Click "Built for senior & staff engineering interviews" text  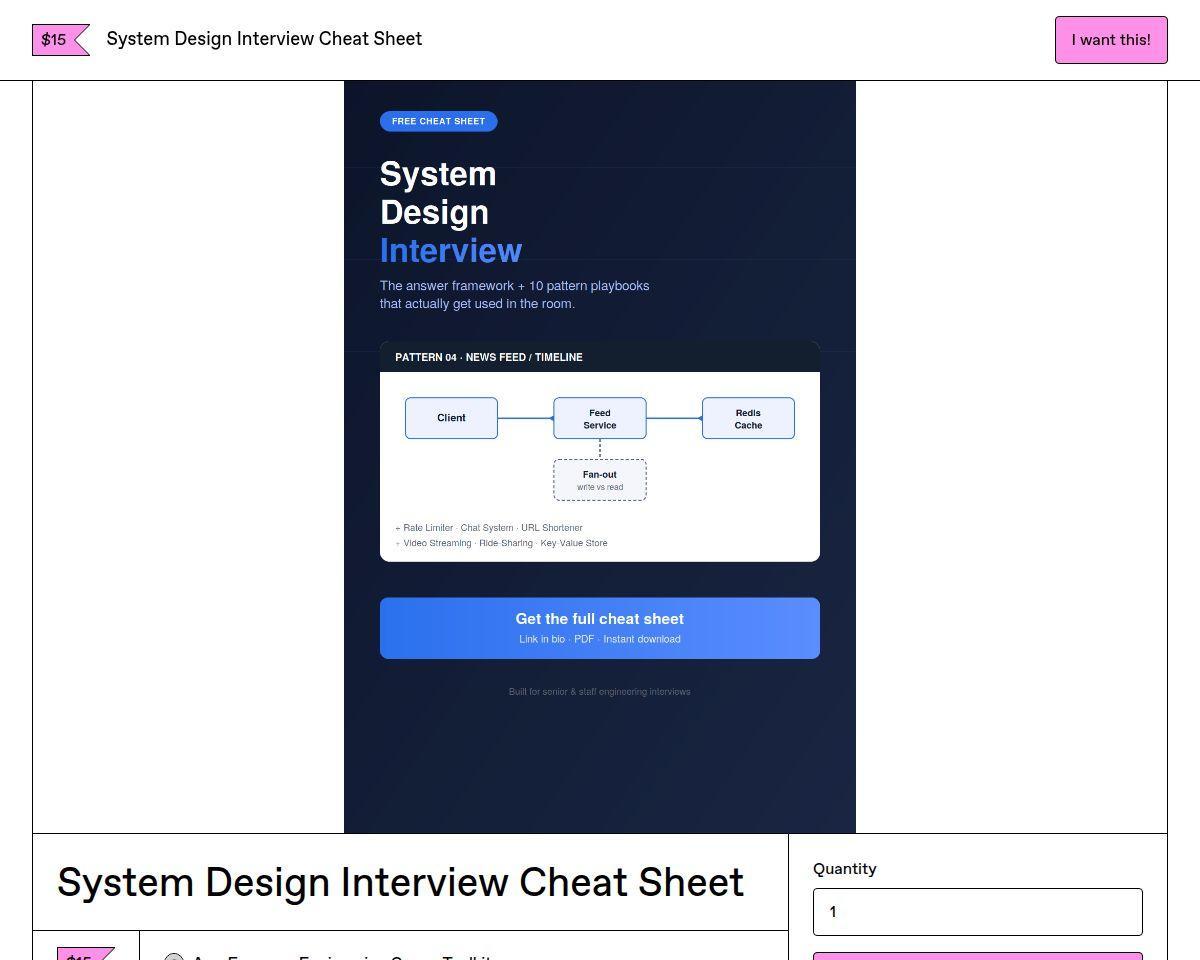pos(600,692)
